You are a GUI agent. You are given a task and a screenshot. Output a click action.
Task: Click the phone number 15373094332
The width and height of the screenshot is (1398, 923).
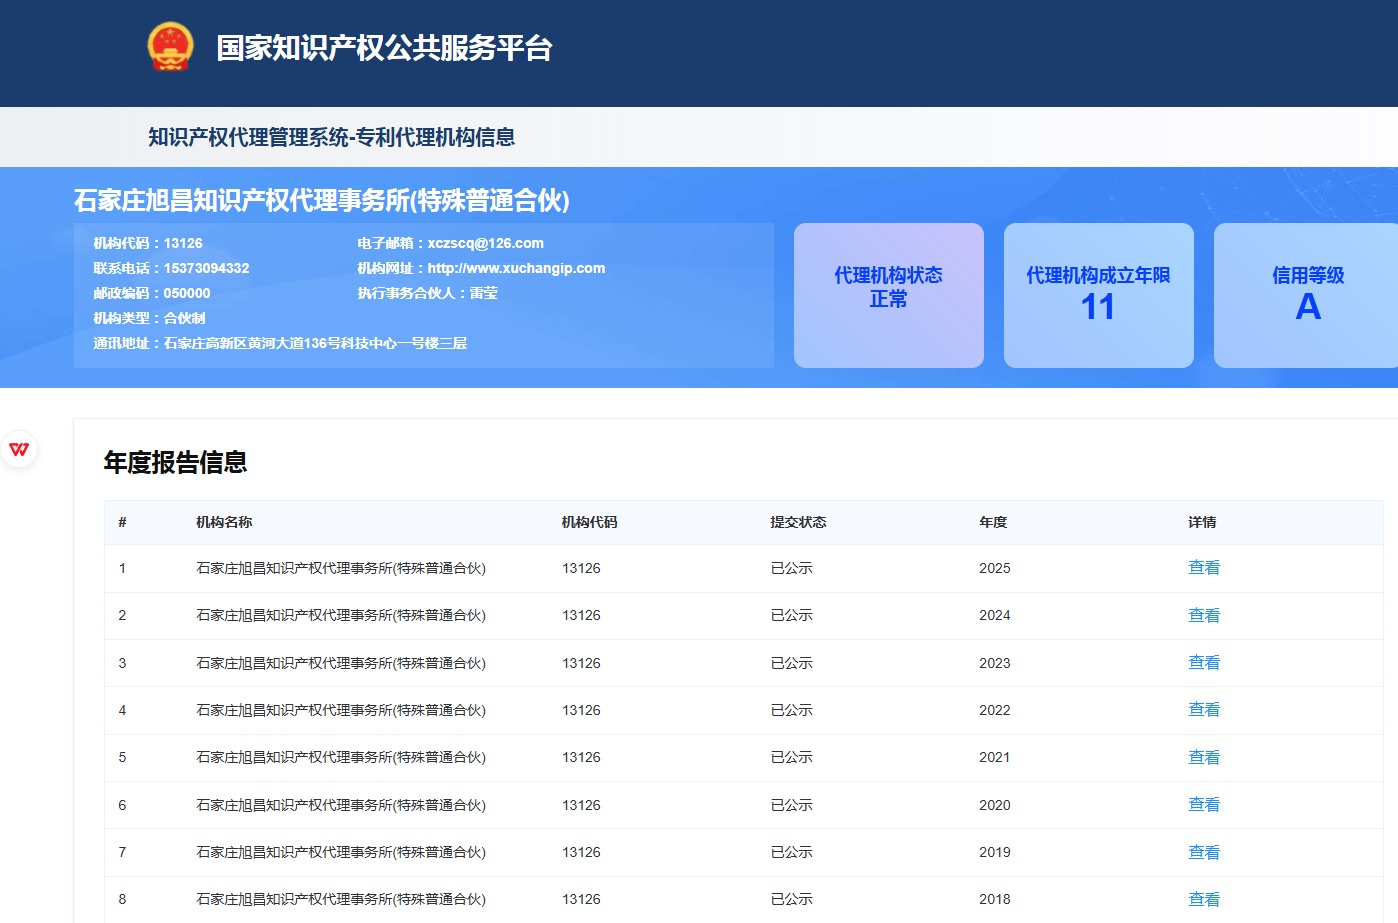click(206, 268)
